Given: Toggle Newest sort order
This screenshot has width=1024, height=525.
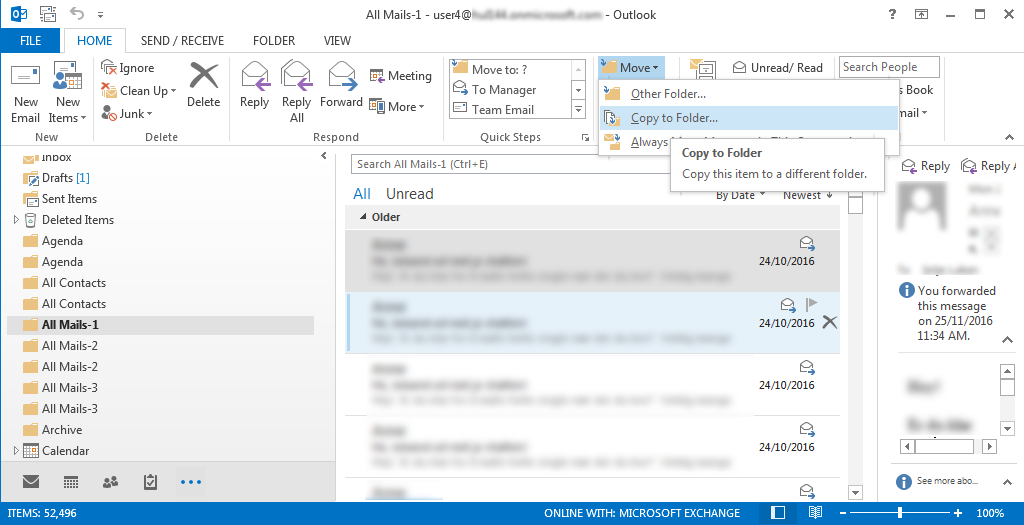Looking at the screenshot, I should [x=807, y=195].
